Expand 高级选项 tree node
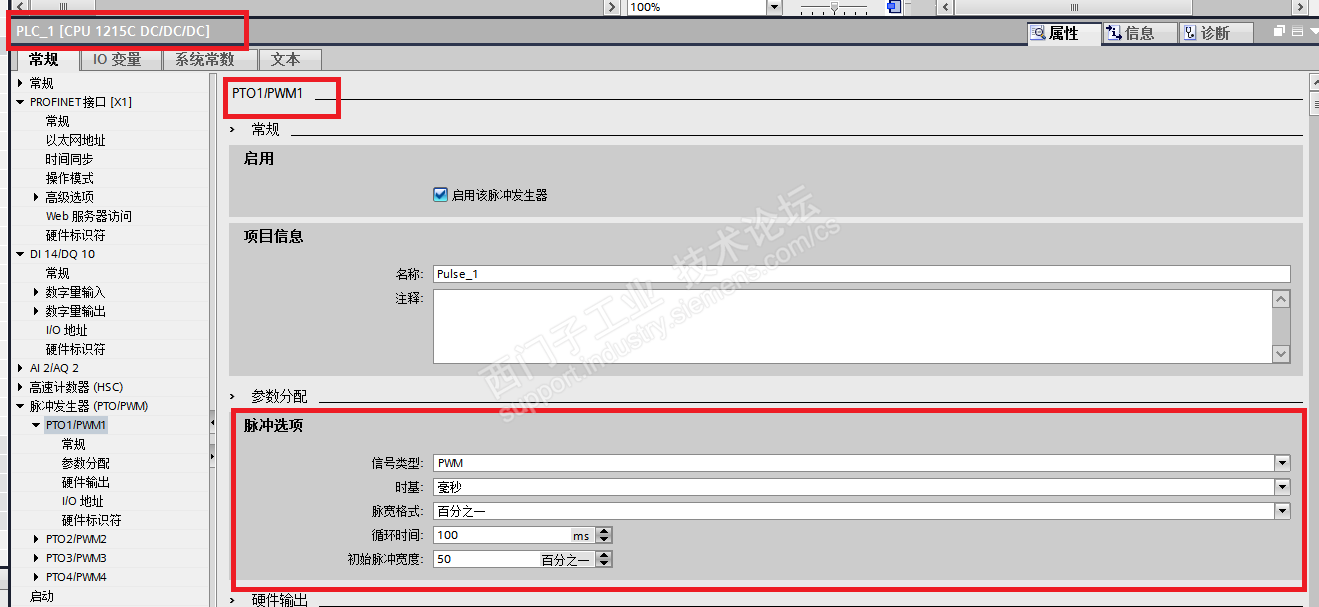This screenshot has height=607, width=1319. tap(37, 197)
